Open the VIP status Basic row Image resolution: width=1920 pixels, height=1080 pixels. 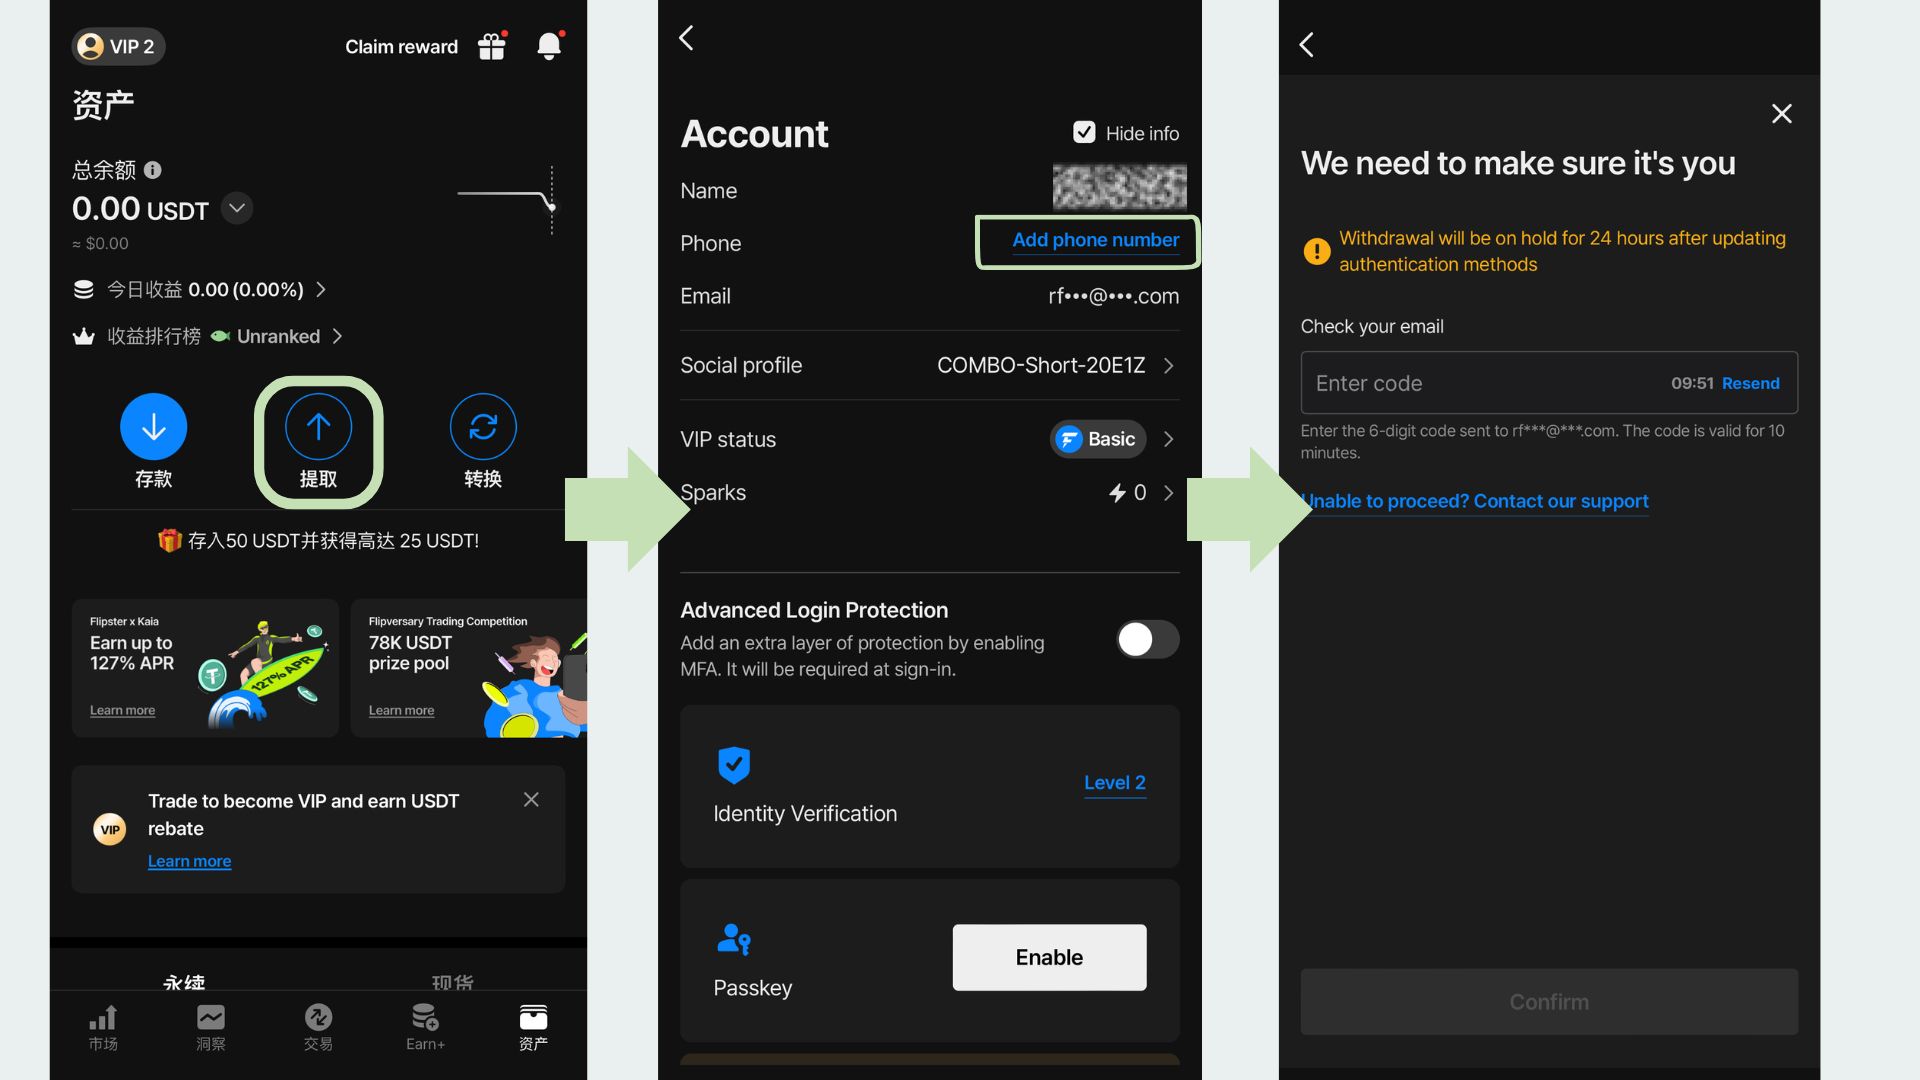(x=1110, y=439)
